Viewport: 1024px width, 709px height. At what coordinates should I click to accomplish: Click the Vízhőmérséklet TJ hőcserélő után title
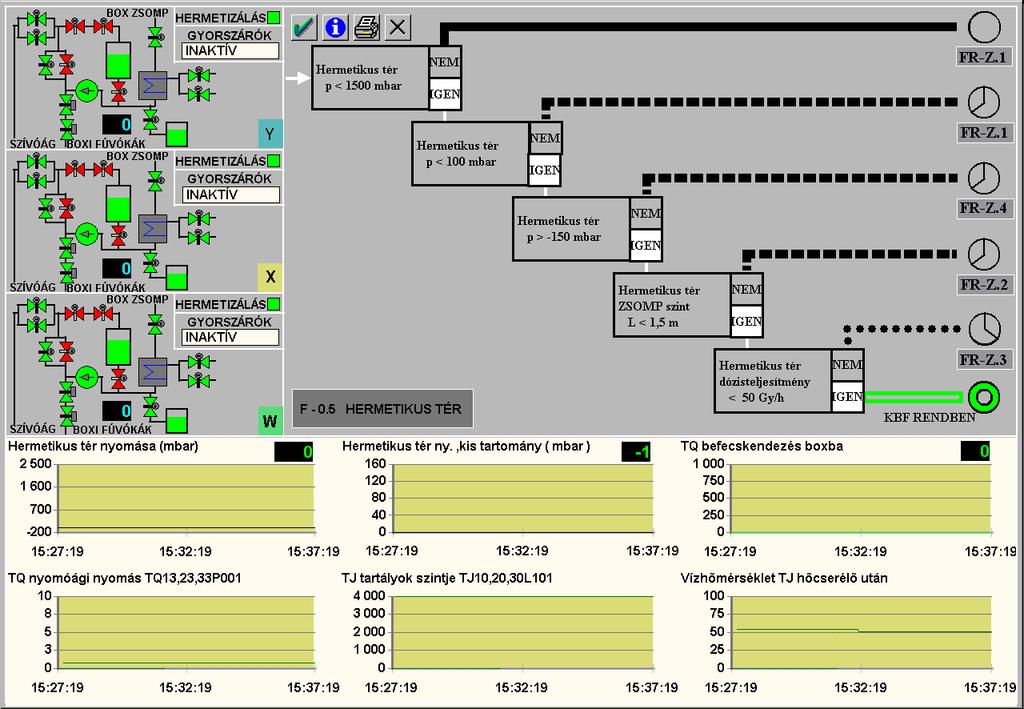point(784,578)
